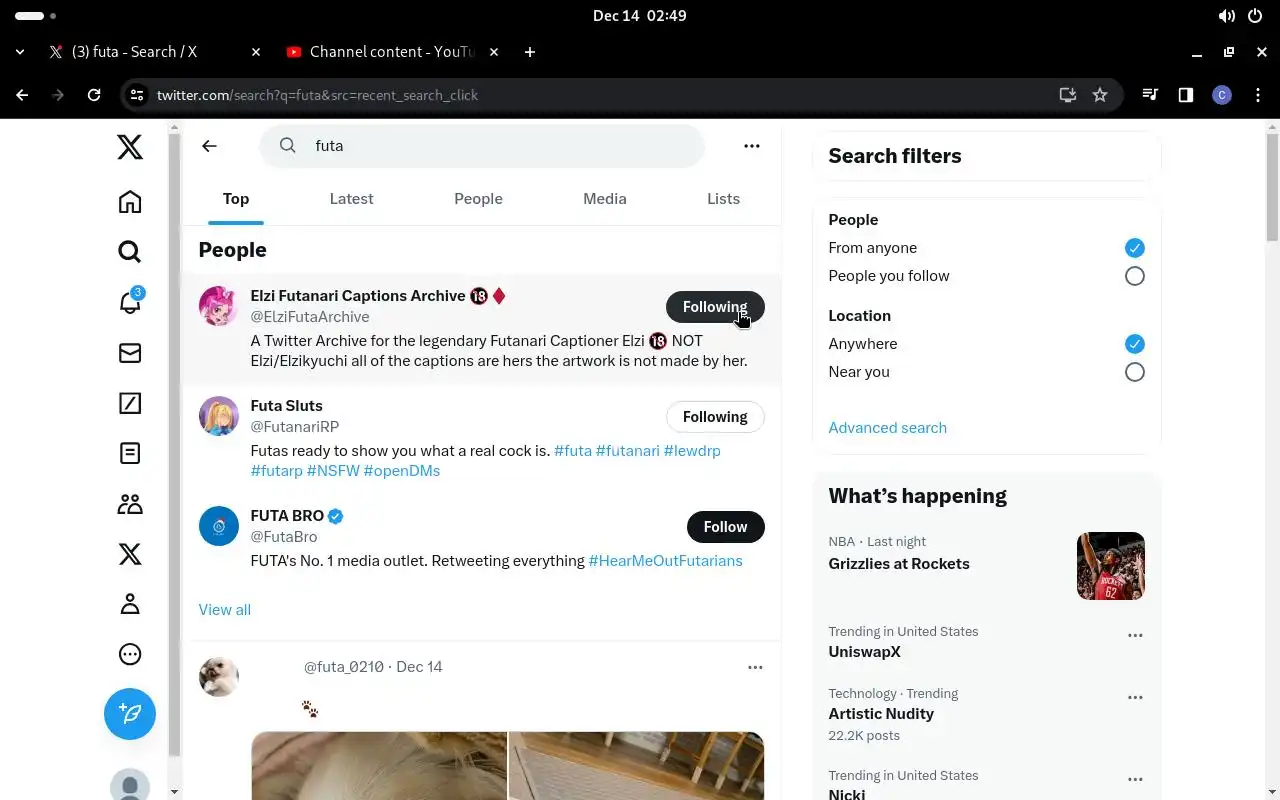Go to Home via house icon

130,202
